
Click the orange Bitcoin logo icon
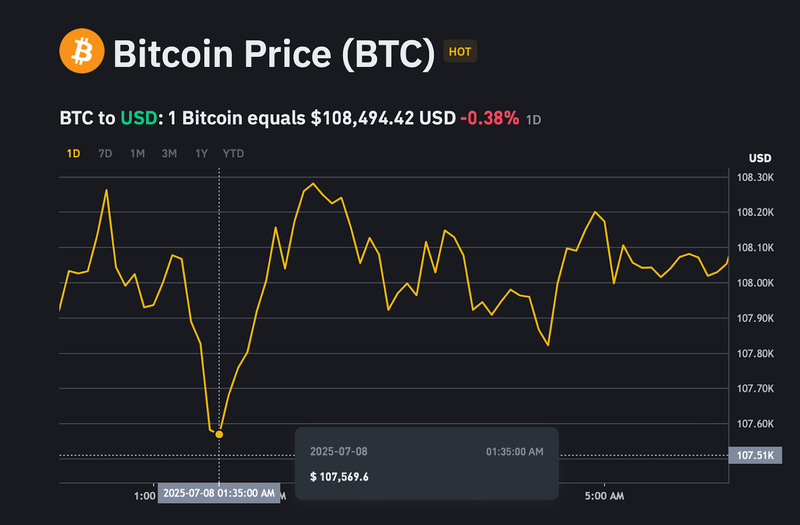point(82,51)
